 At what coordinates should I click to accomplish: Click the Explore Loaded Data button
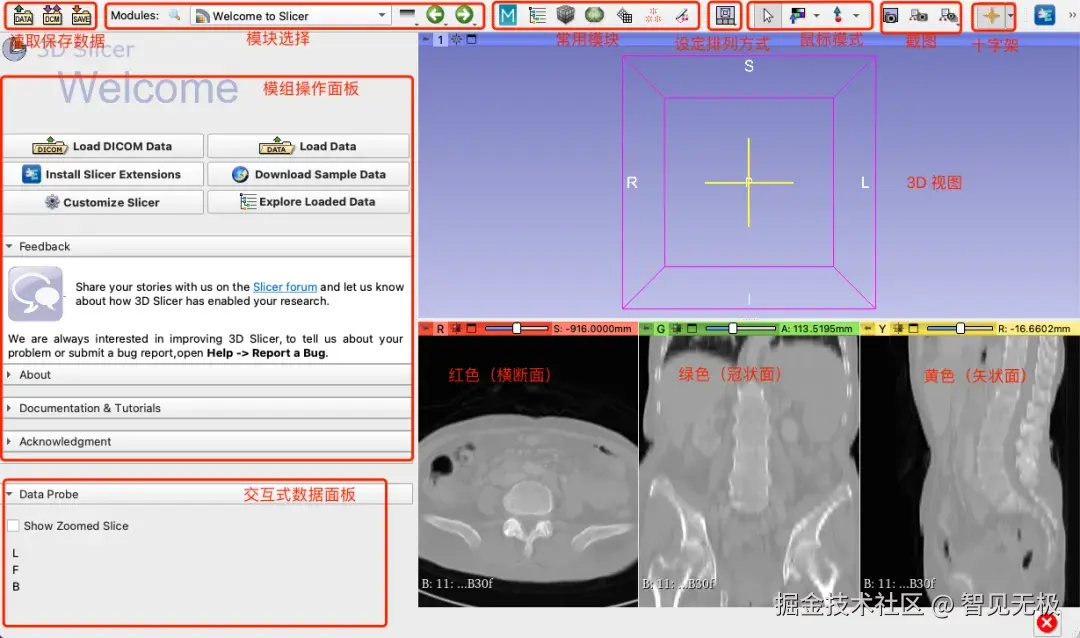point(308,202)
